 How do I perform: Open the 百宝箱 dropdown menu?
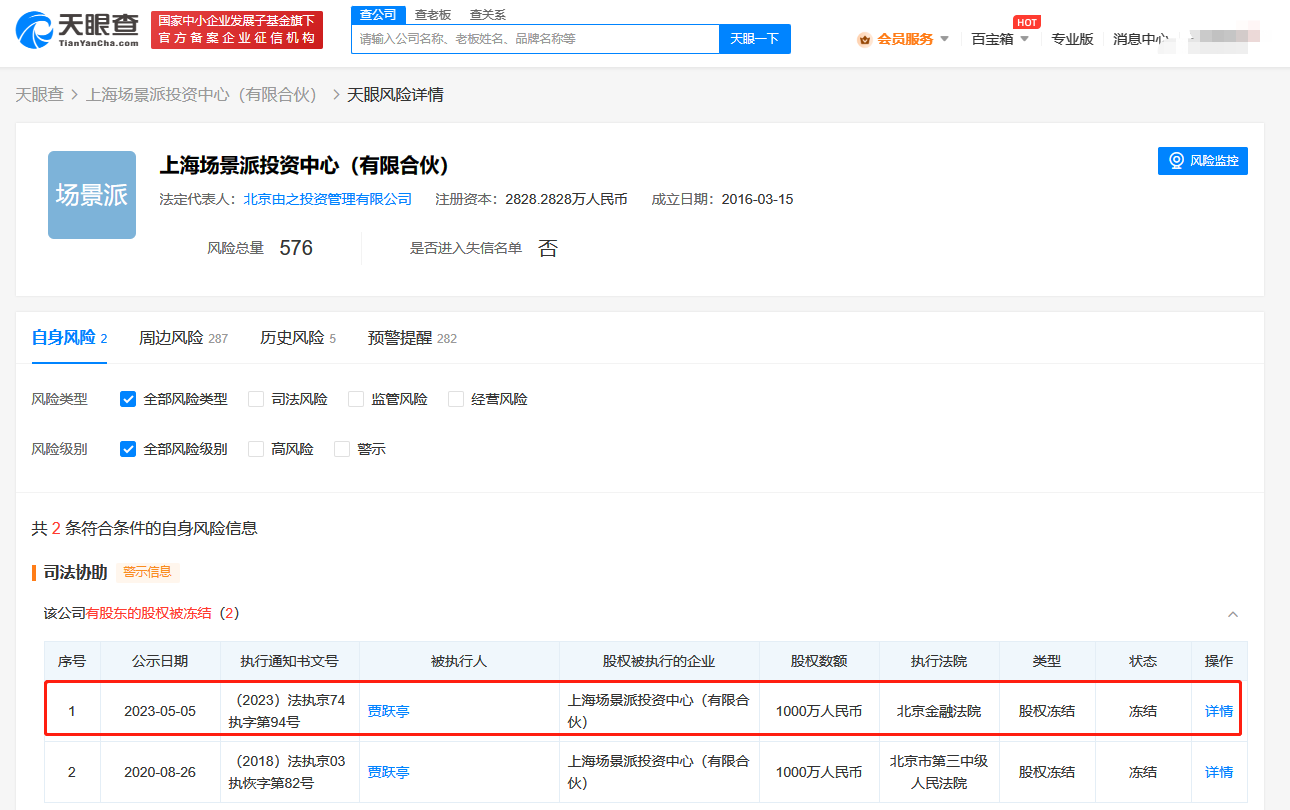[1000, 39]
